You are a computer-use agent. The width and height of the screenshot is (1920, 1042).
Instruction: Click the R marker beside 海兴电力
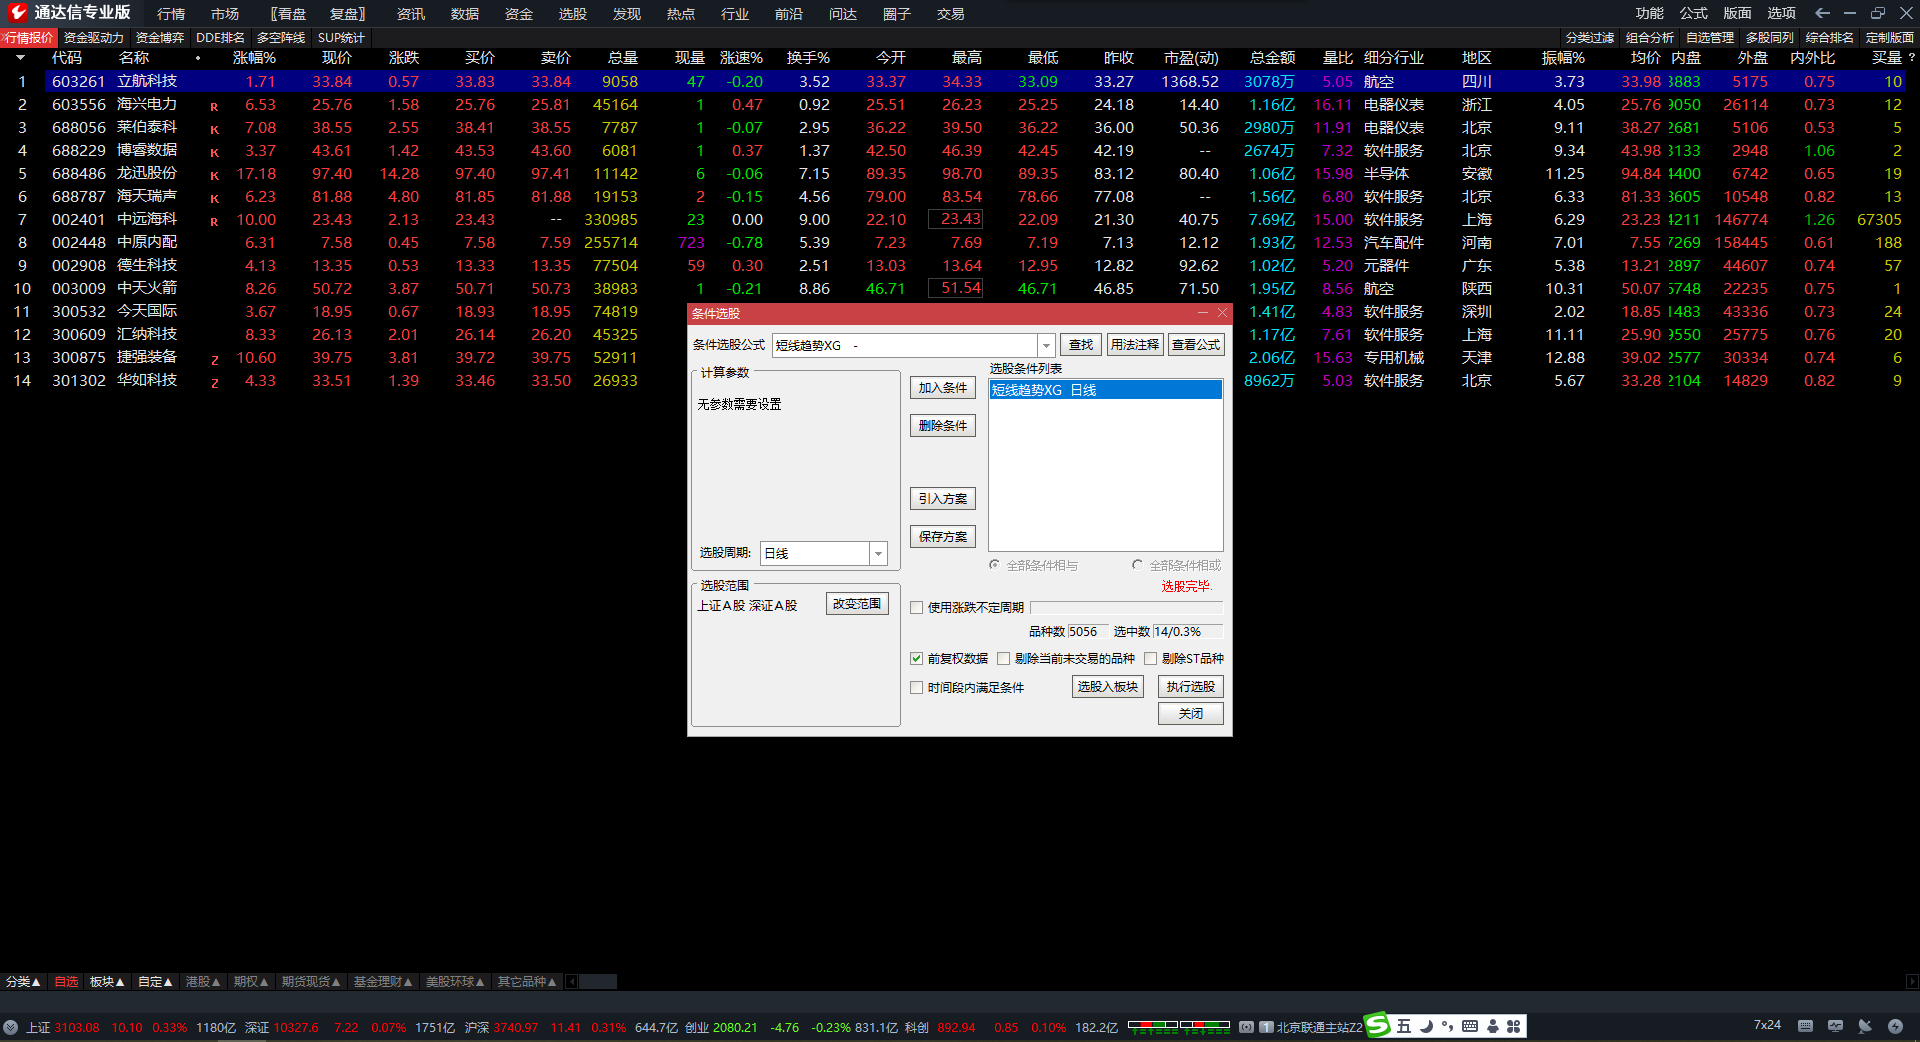pyautogui.click(x=214, y=106)
